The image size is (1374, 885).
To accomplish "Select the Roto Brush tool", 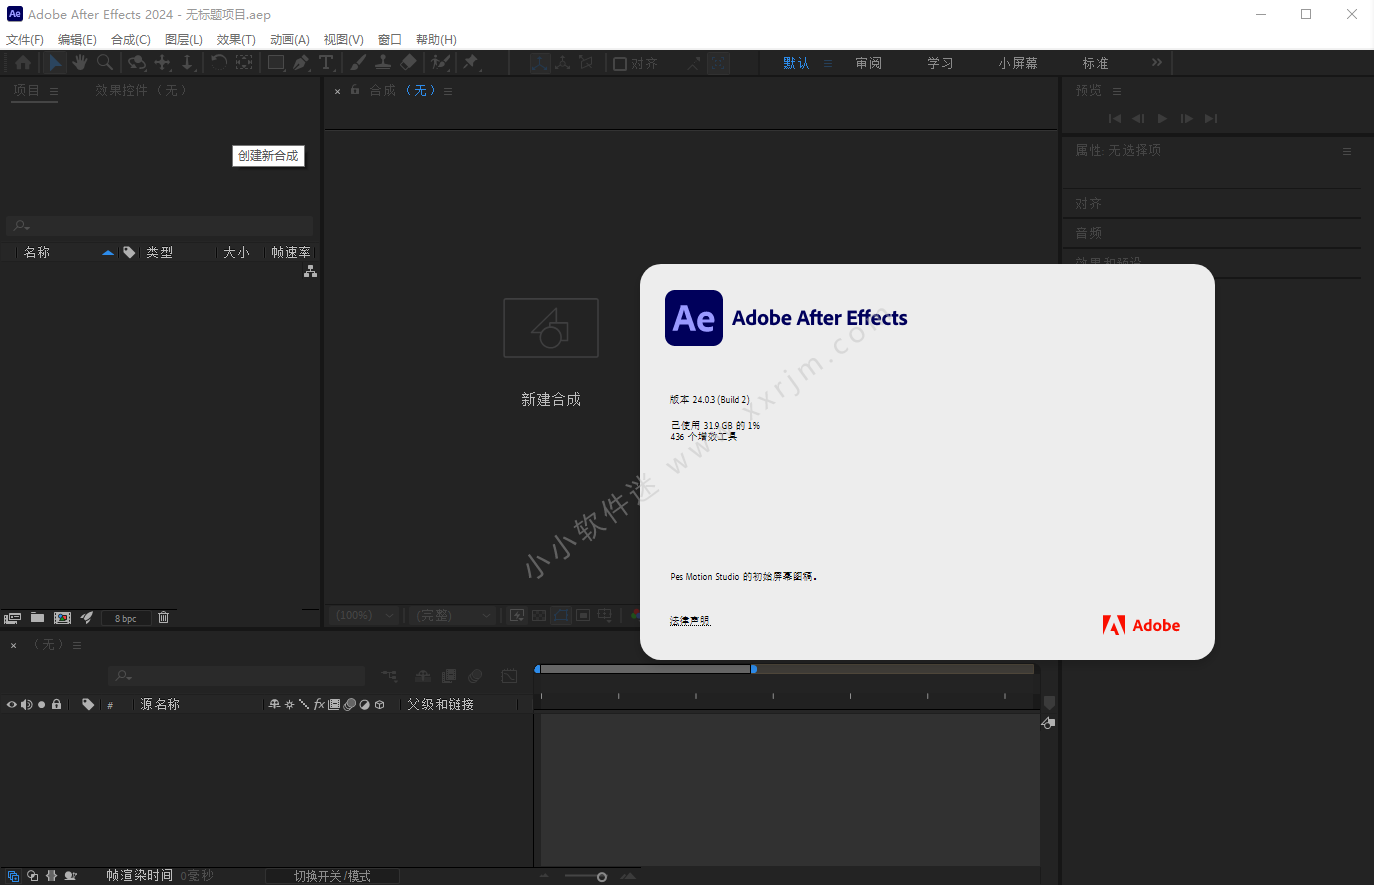I will 440,63.
